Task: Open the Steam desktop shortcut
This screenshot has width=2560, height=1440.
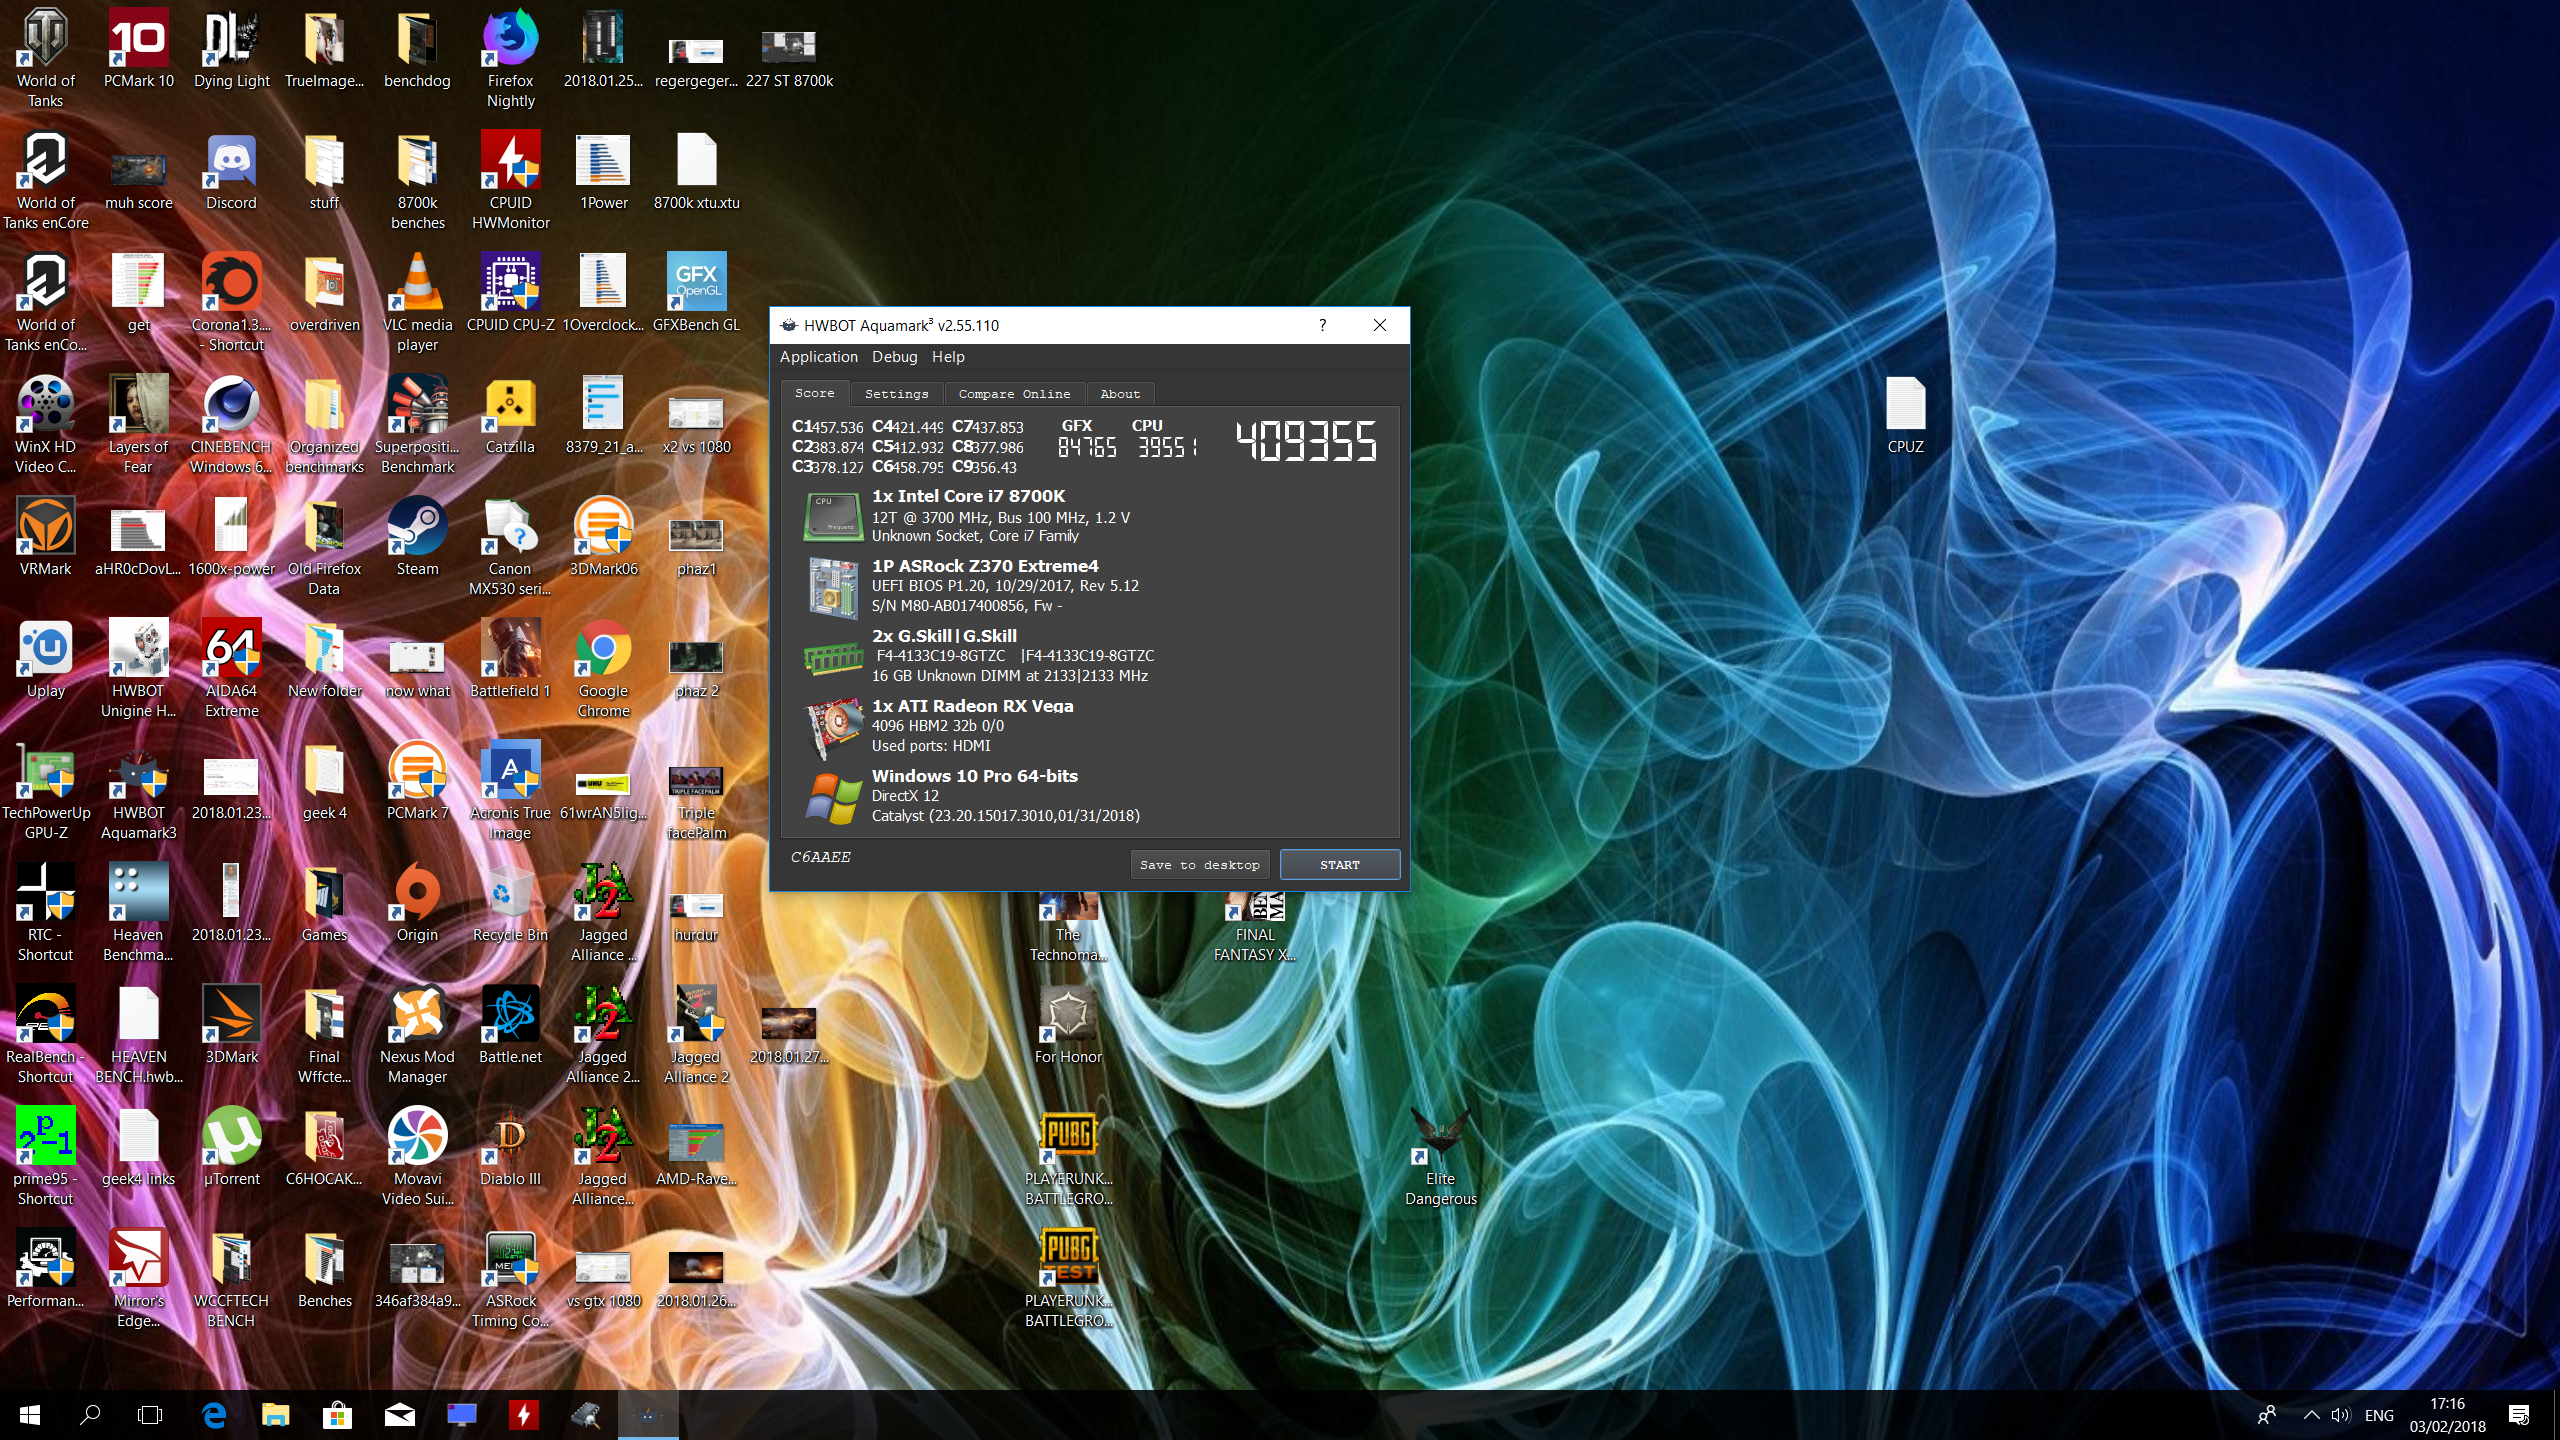Action: (417, 538)
